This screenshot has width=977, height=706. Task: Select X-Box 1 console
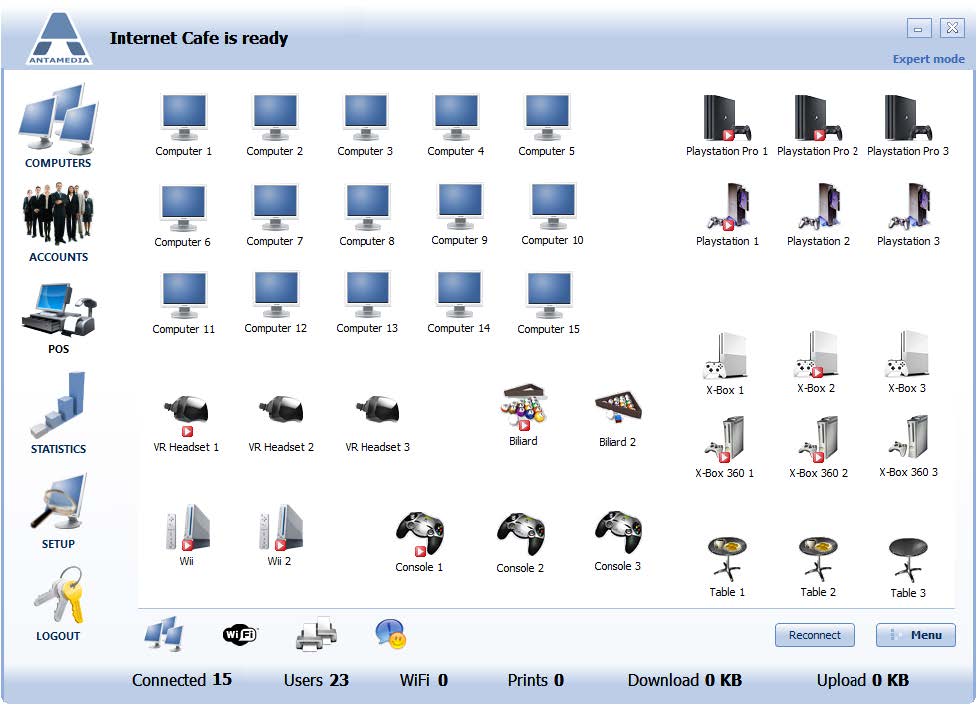click(725, 363)
